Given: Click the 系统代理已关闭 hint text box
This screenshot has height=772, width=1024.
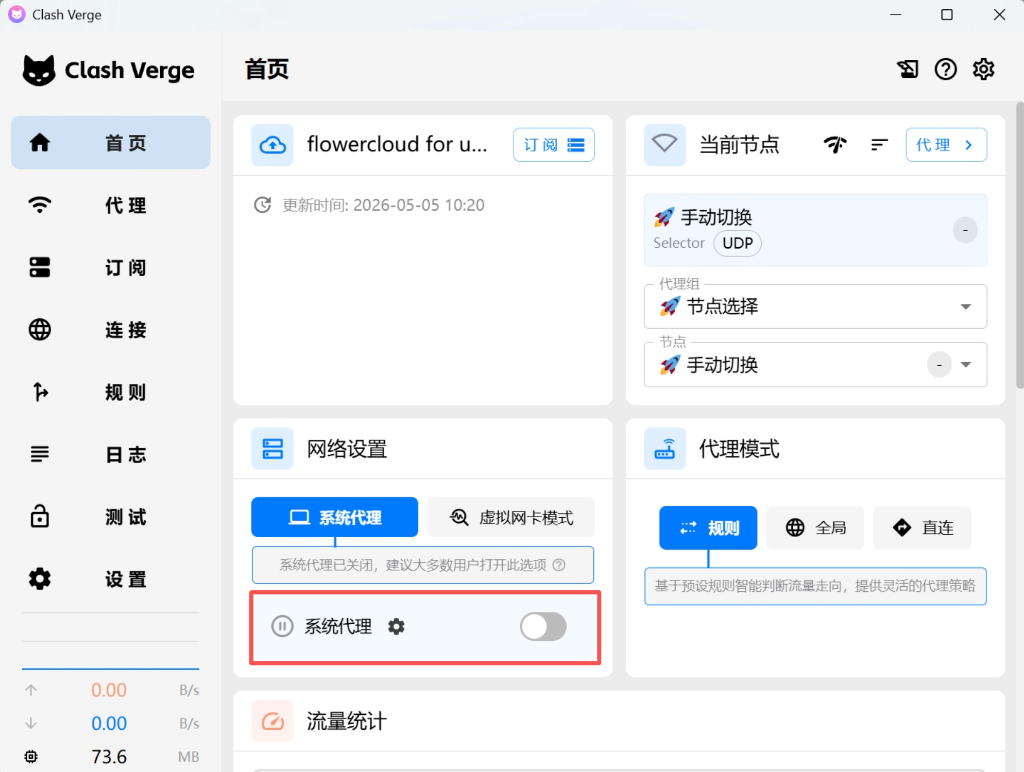Looking at the screenshot, I should [423, 565].
